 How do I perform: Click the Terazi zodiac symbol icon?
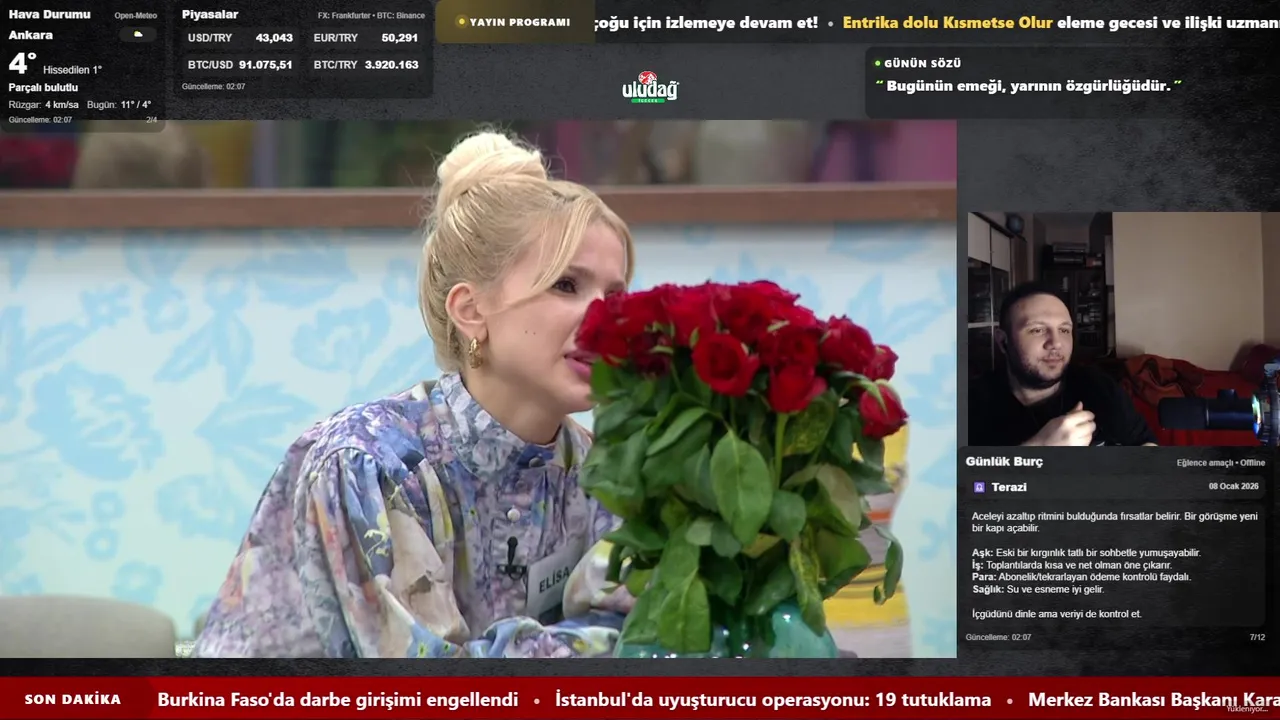tap(979, 487)
